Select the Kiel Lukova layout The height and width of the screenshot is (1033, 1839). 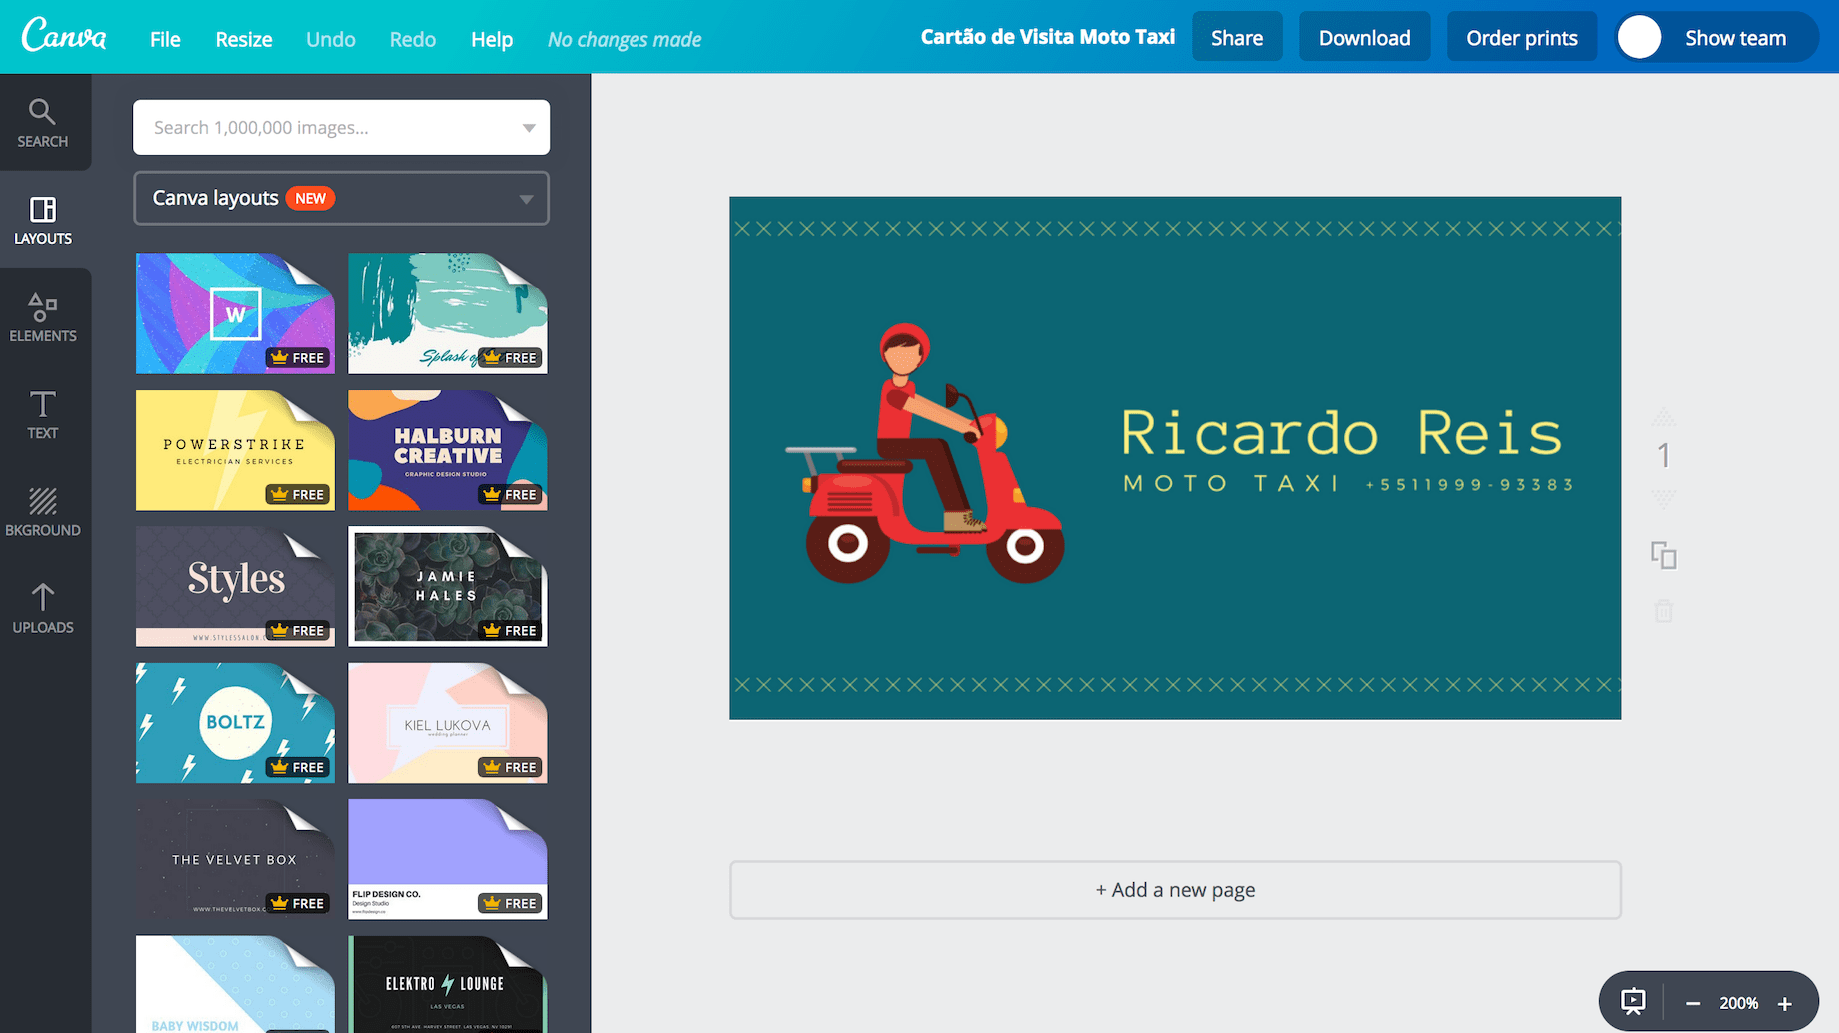pos(448,723)
